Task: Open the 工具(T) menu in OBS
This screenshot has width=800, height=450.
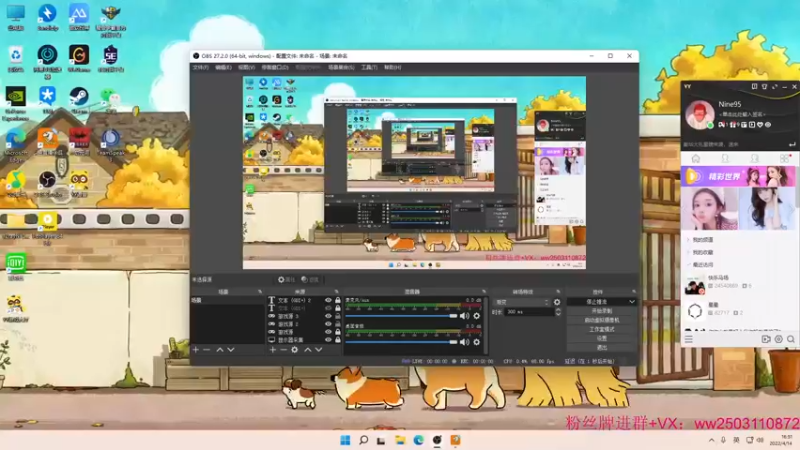Action: 369,67
